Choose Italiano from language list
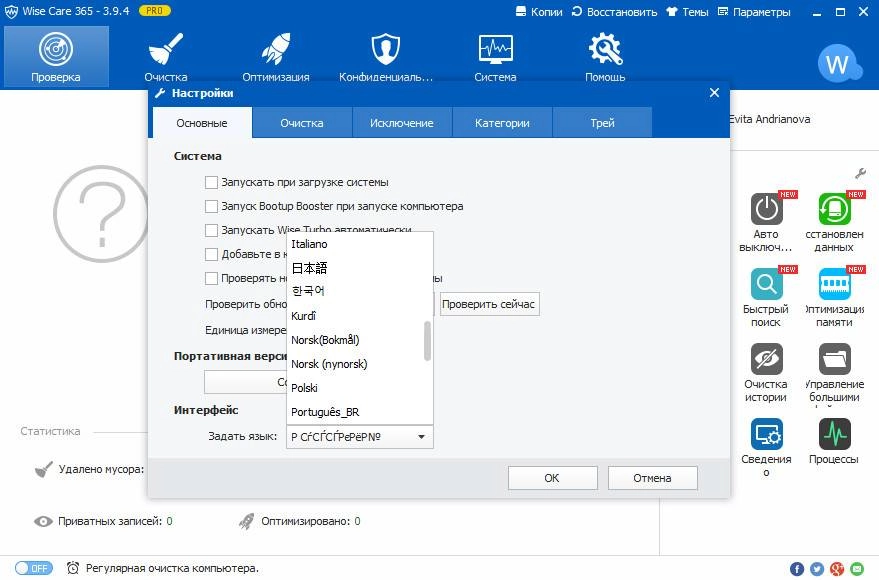Viewport: 879px width, 580px height. [360, 244]
